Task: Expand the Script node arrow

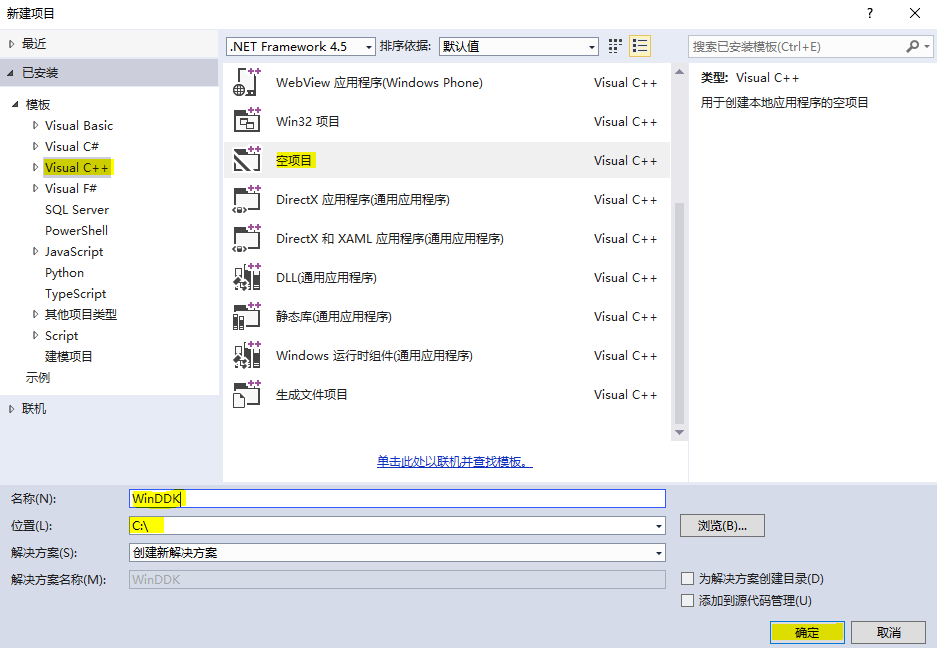Action: pos(35,335)
